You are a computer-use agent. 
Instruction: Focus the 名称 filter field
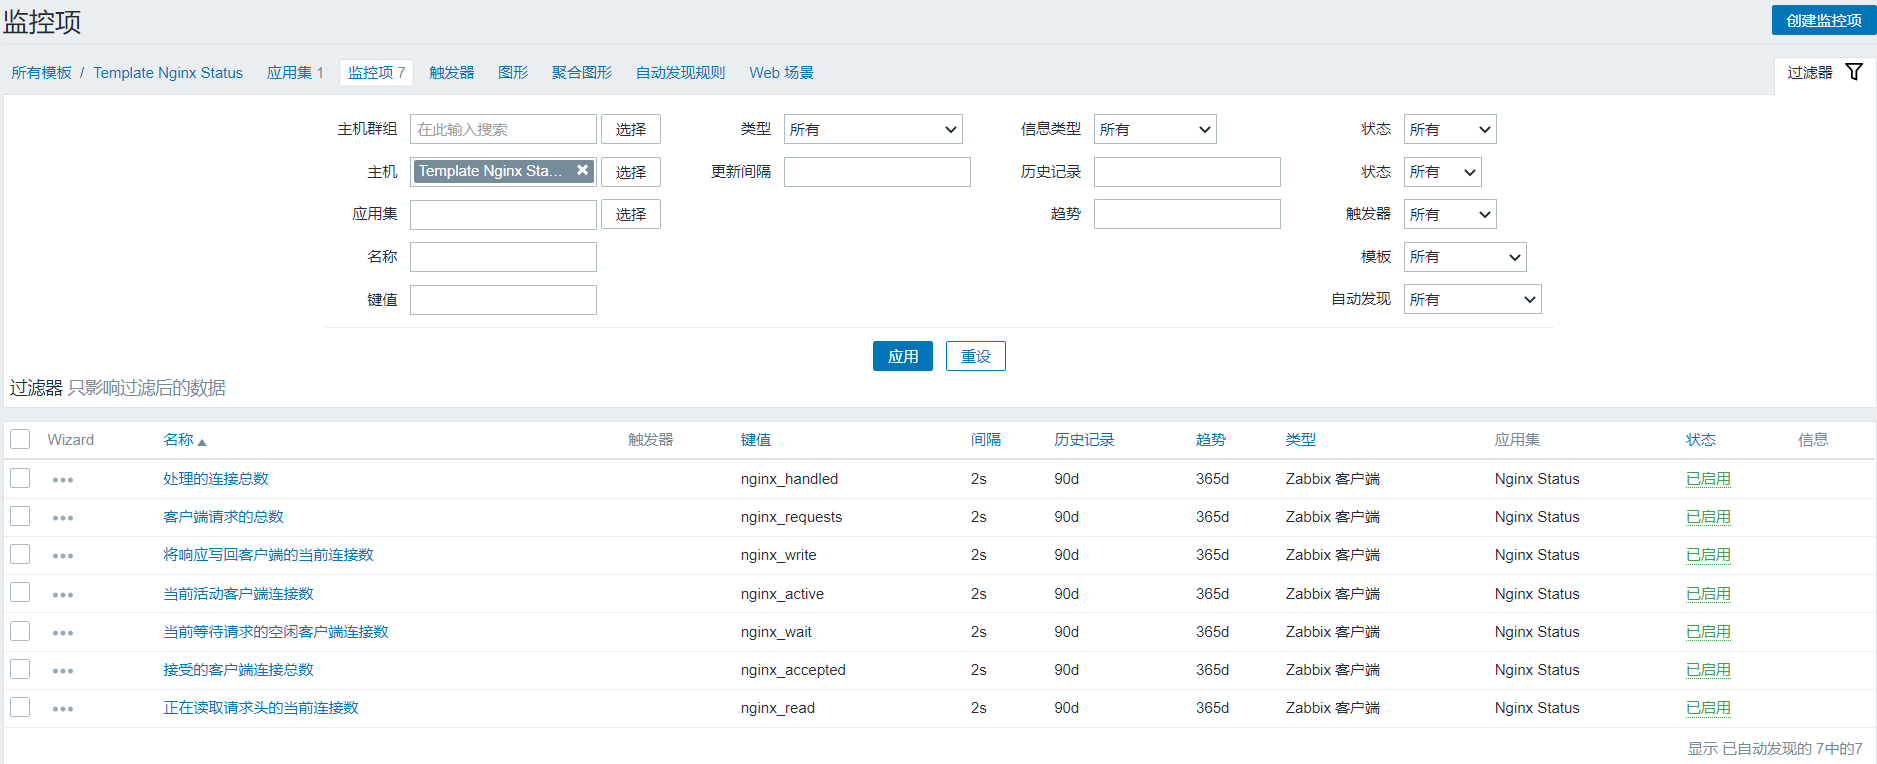(503, 257)
